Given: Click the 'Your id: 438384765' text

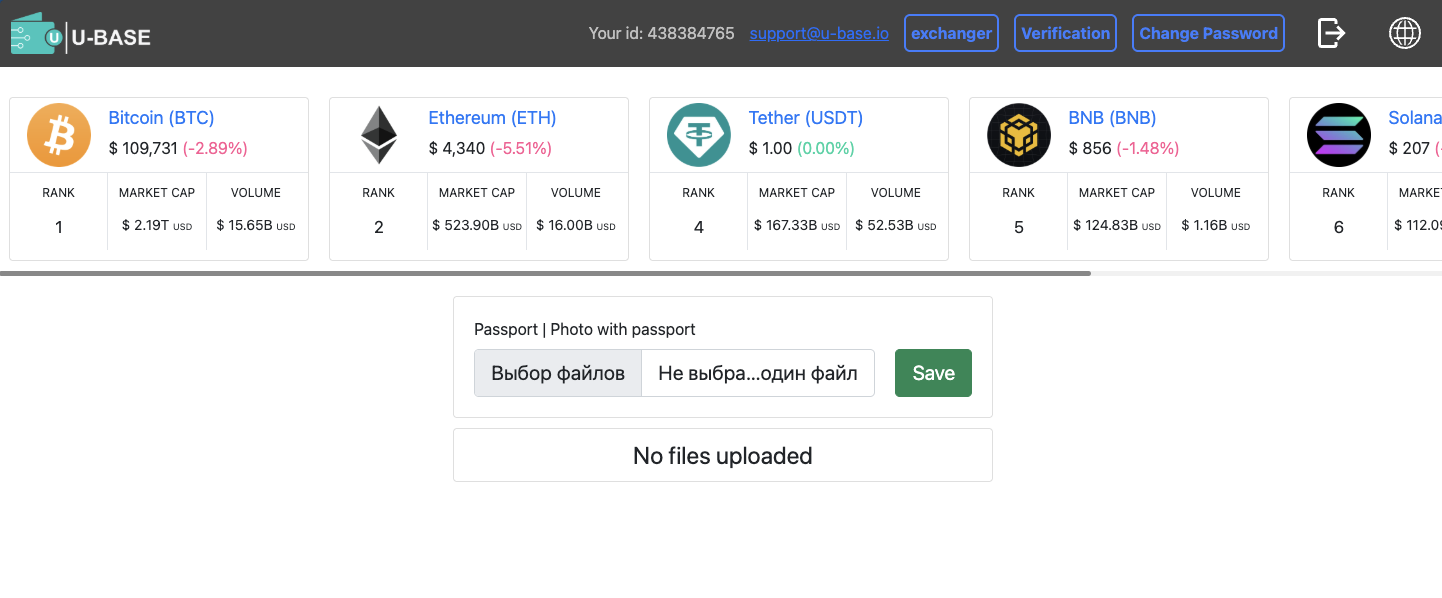Looking at the screenshot, I should 661,33.
